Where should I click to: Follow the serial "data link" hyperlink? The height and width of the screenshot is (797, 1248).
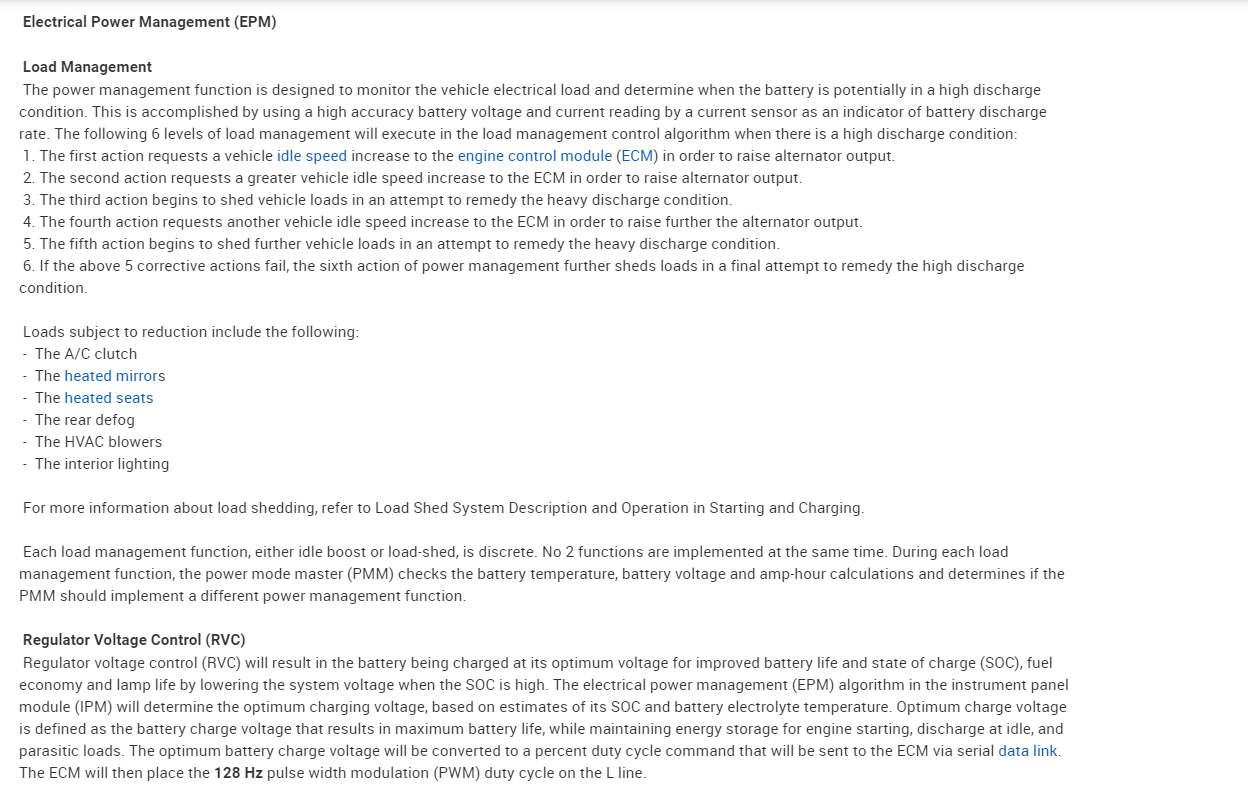point(1027,751)
